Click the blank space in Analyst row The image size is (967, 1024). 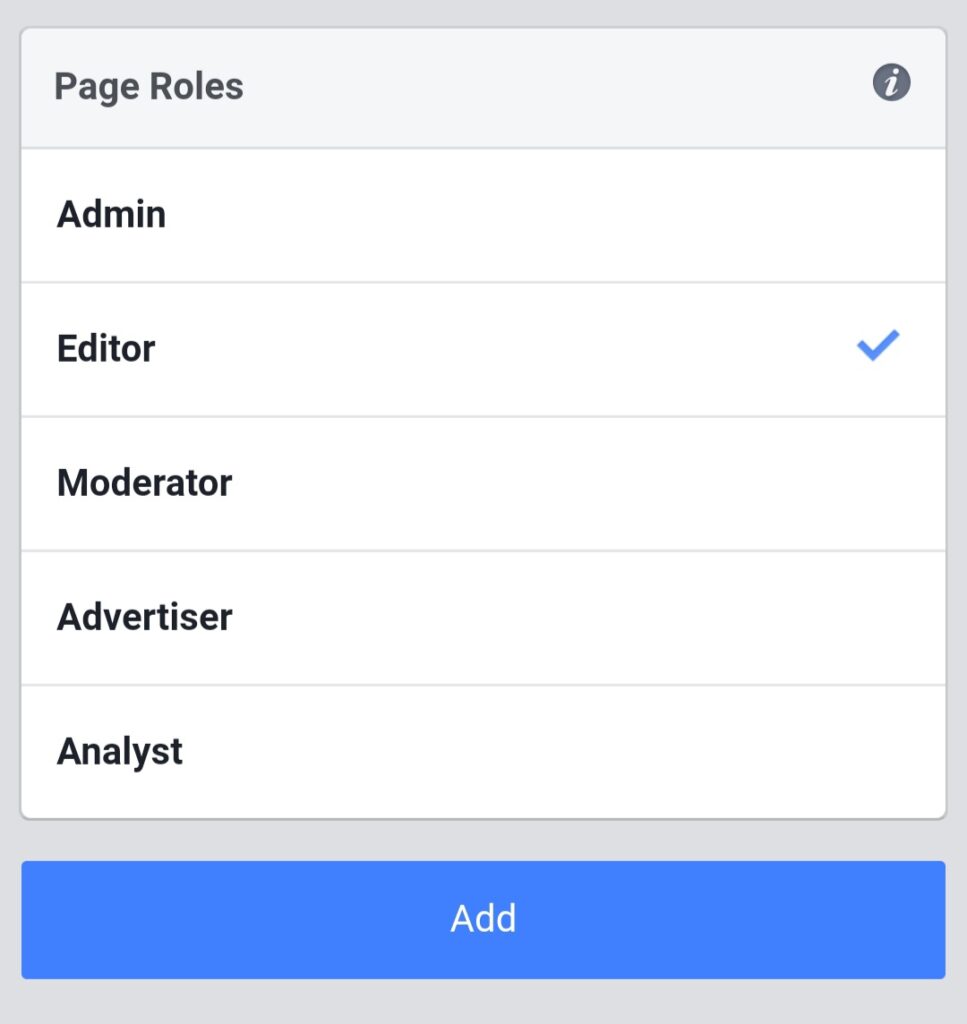tap(562, 752)
